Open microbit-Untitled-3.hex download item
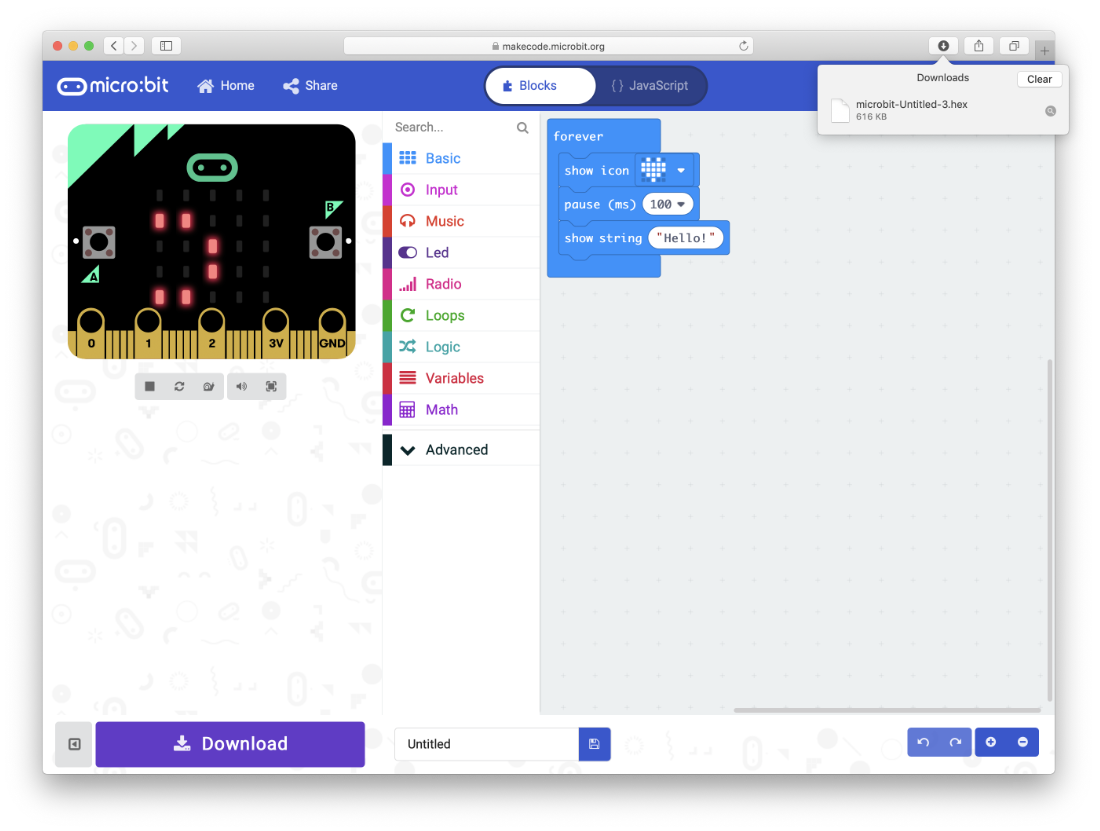The height and width of the screenshot is (831, 1100). click(911, 110)
